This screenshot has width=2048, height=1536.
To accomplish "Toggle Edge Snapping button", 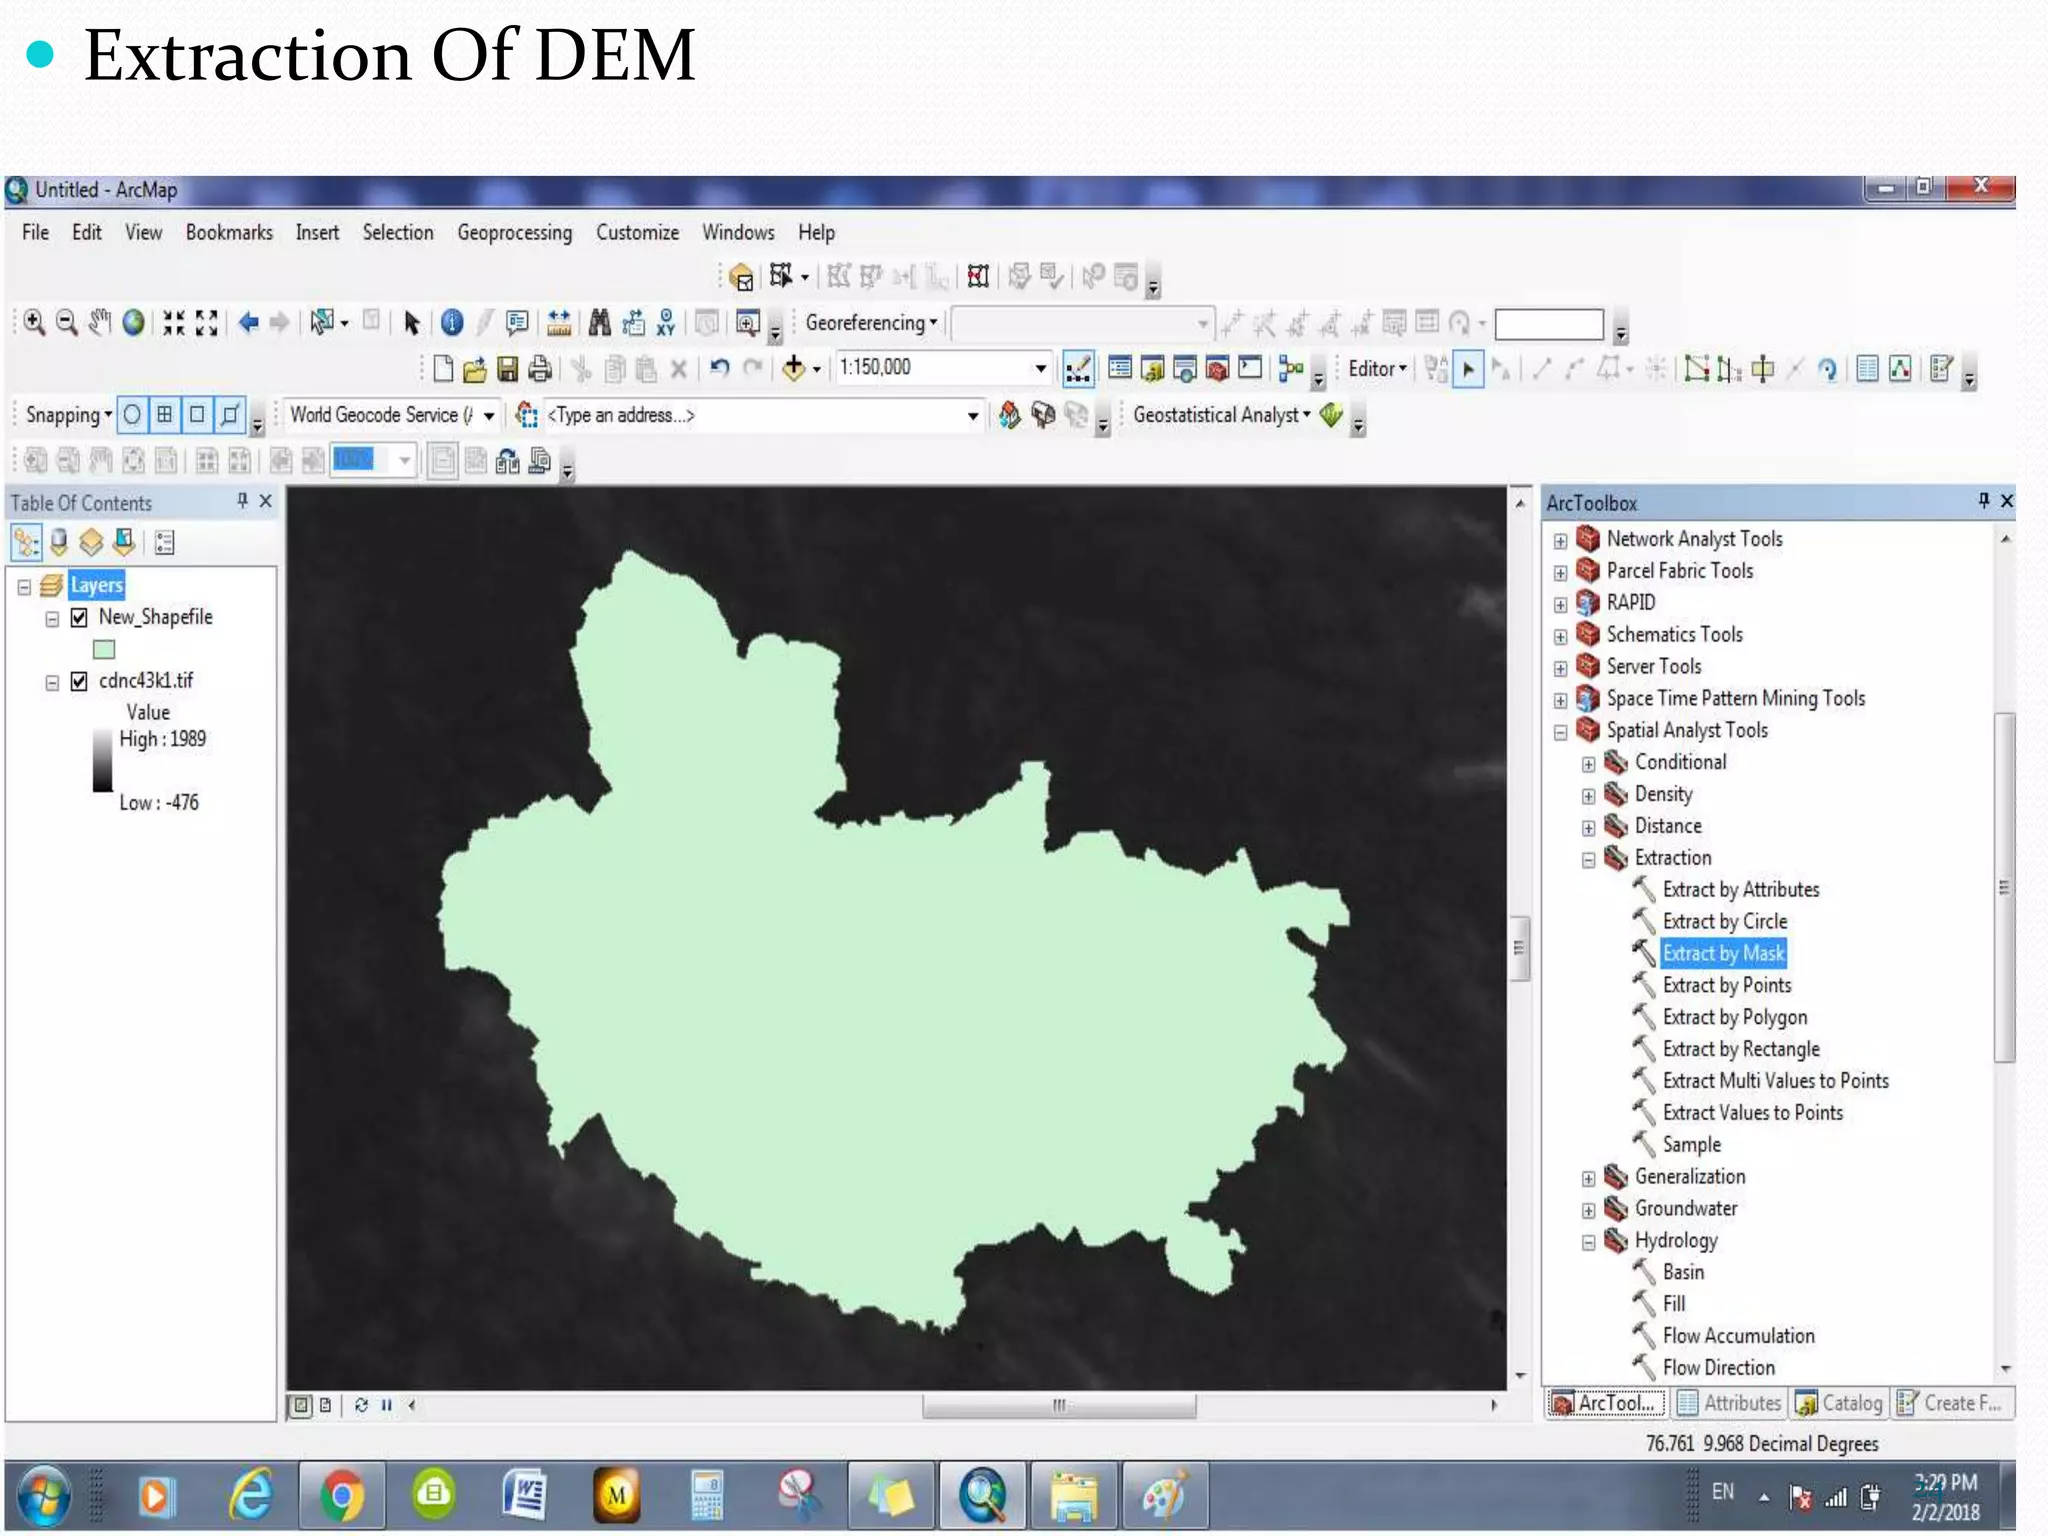I will pyautogui.click(x=230, y=414).
